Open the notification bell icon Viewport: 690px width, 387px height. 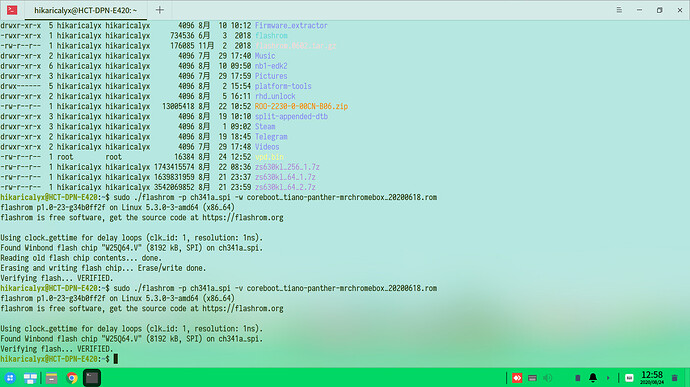point(593,378)
